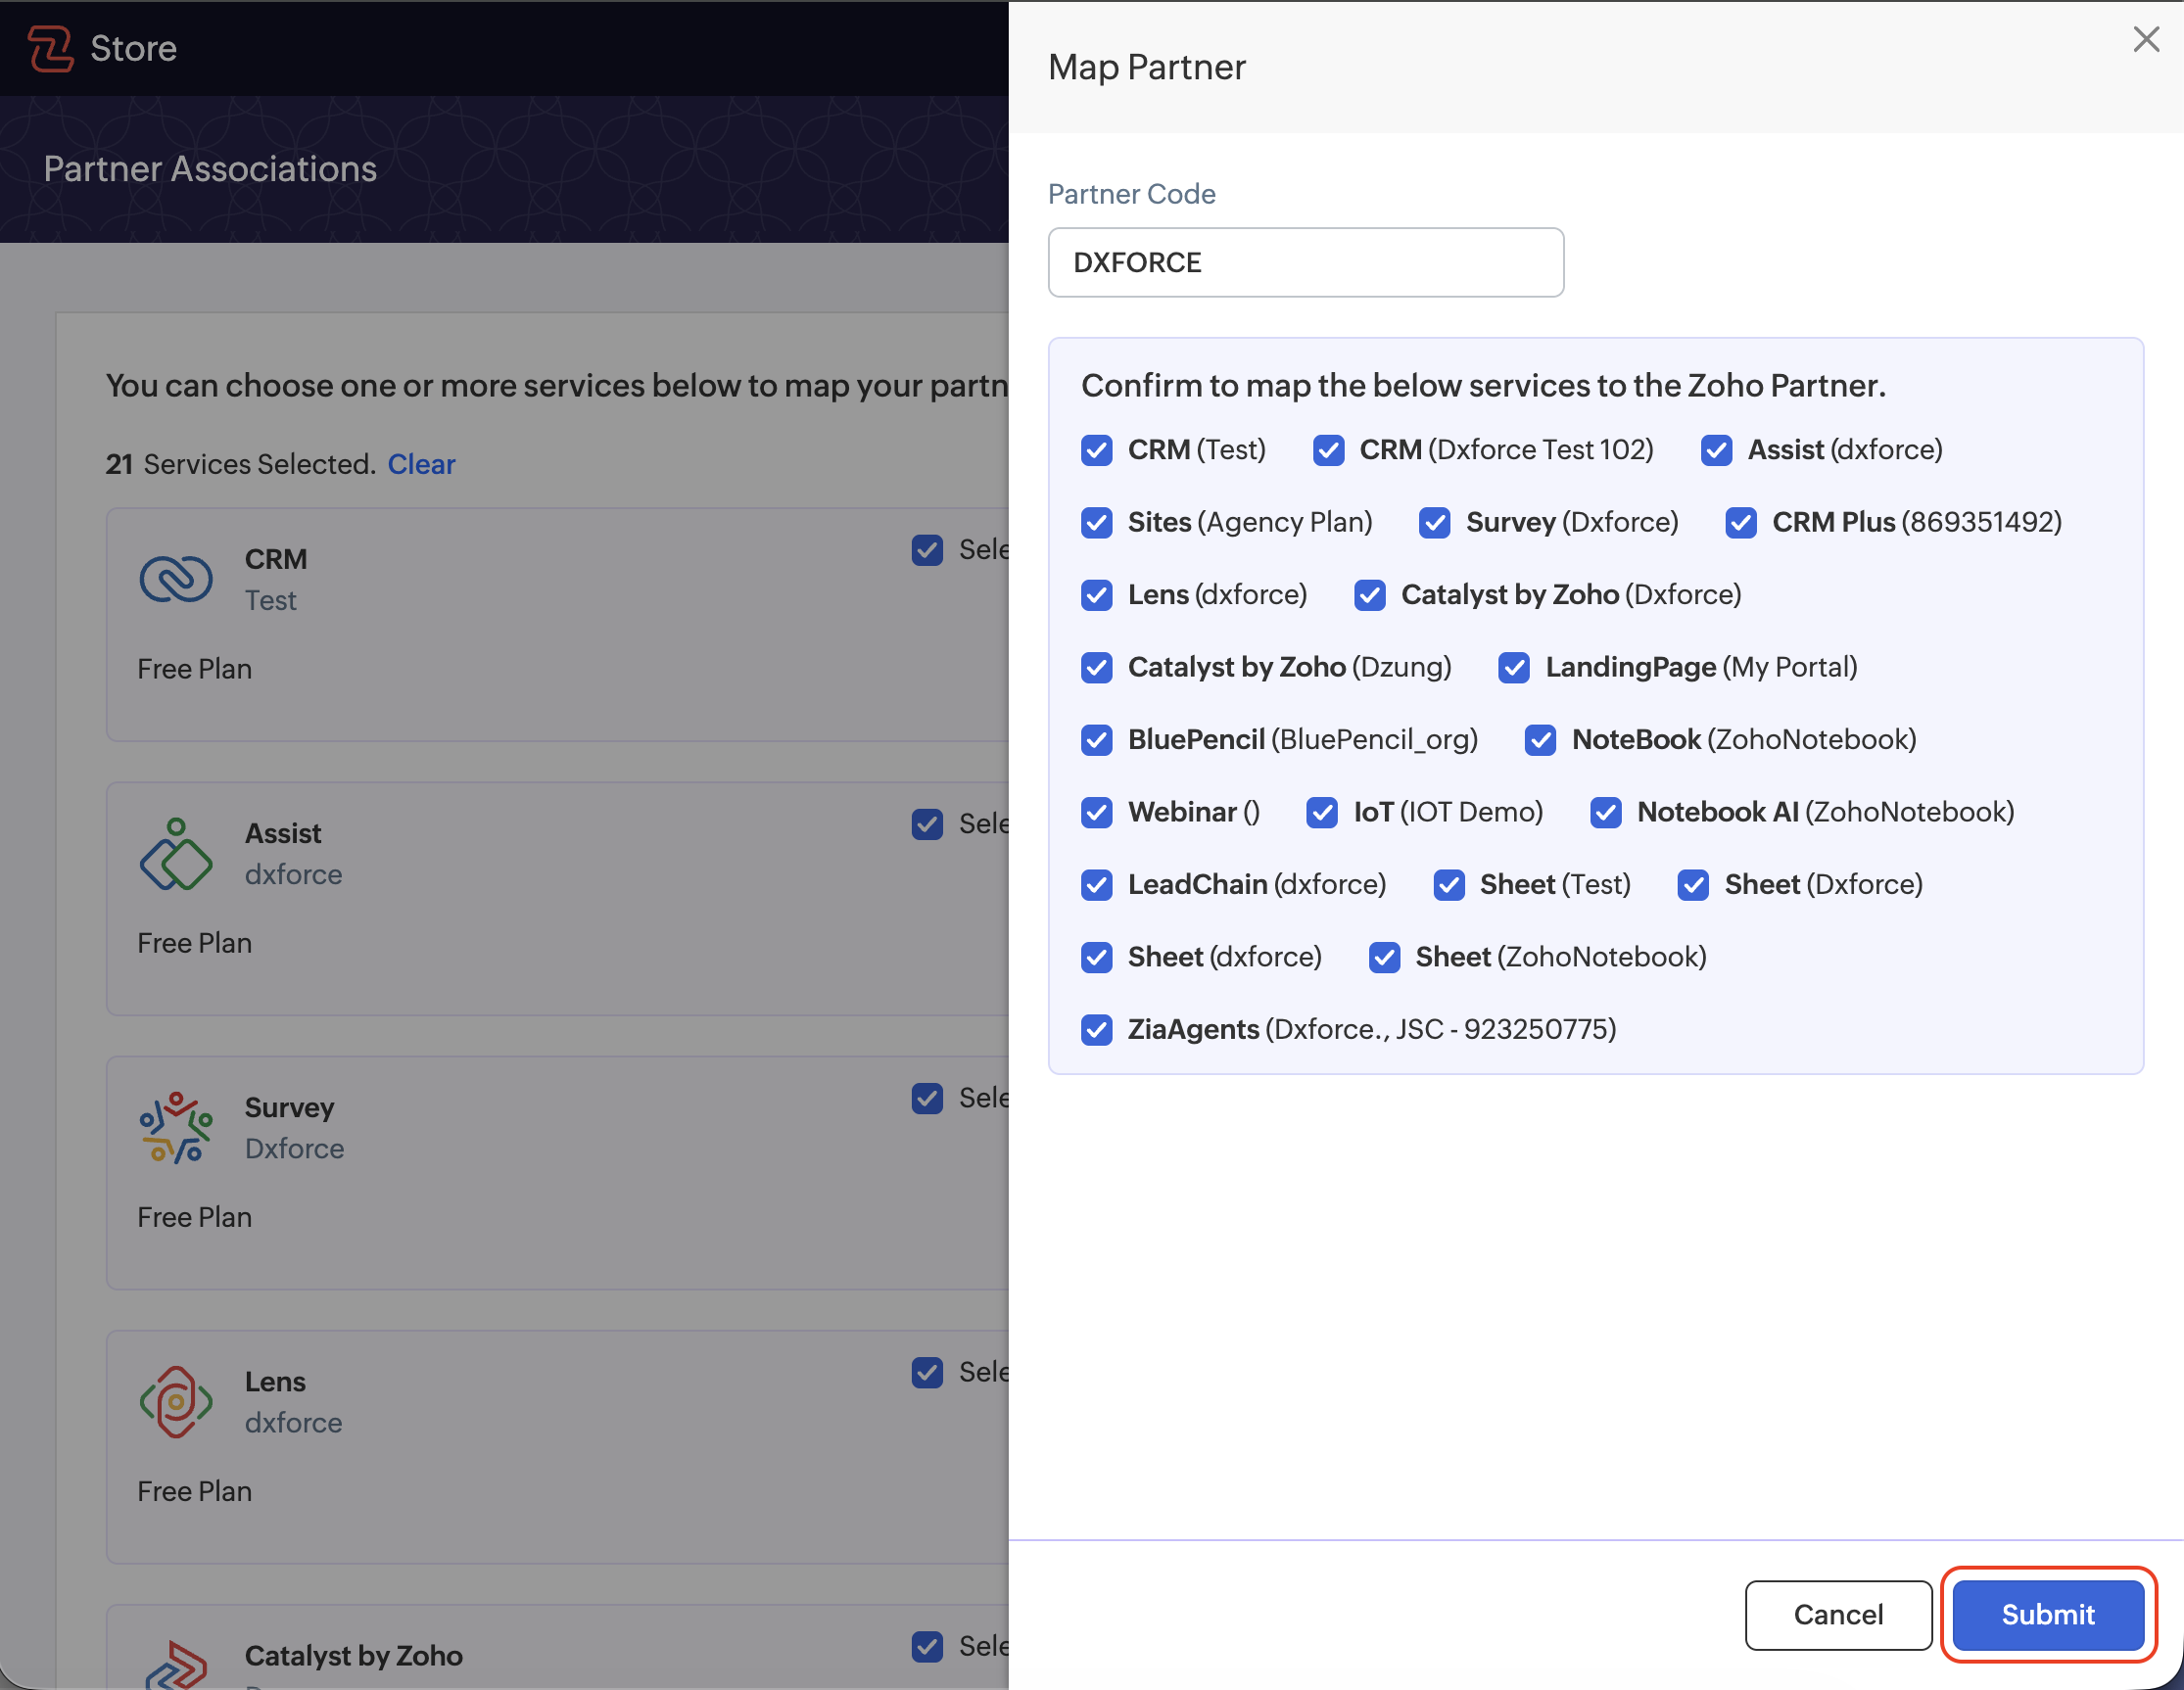Click the CRM service icon
This screenshot has height=1690, width=2184.
click(176, 579)
